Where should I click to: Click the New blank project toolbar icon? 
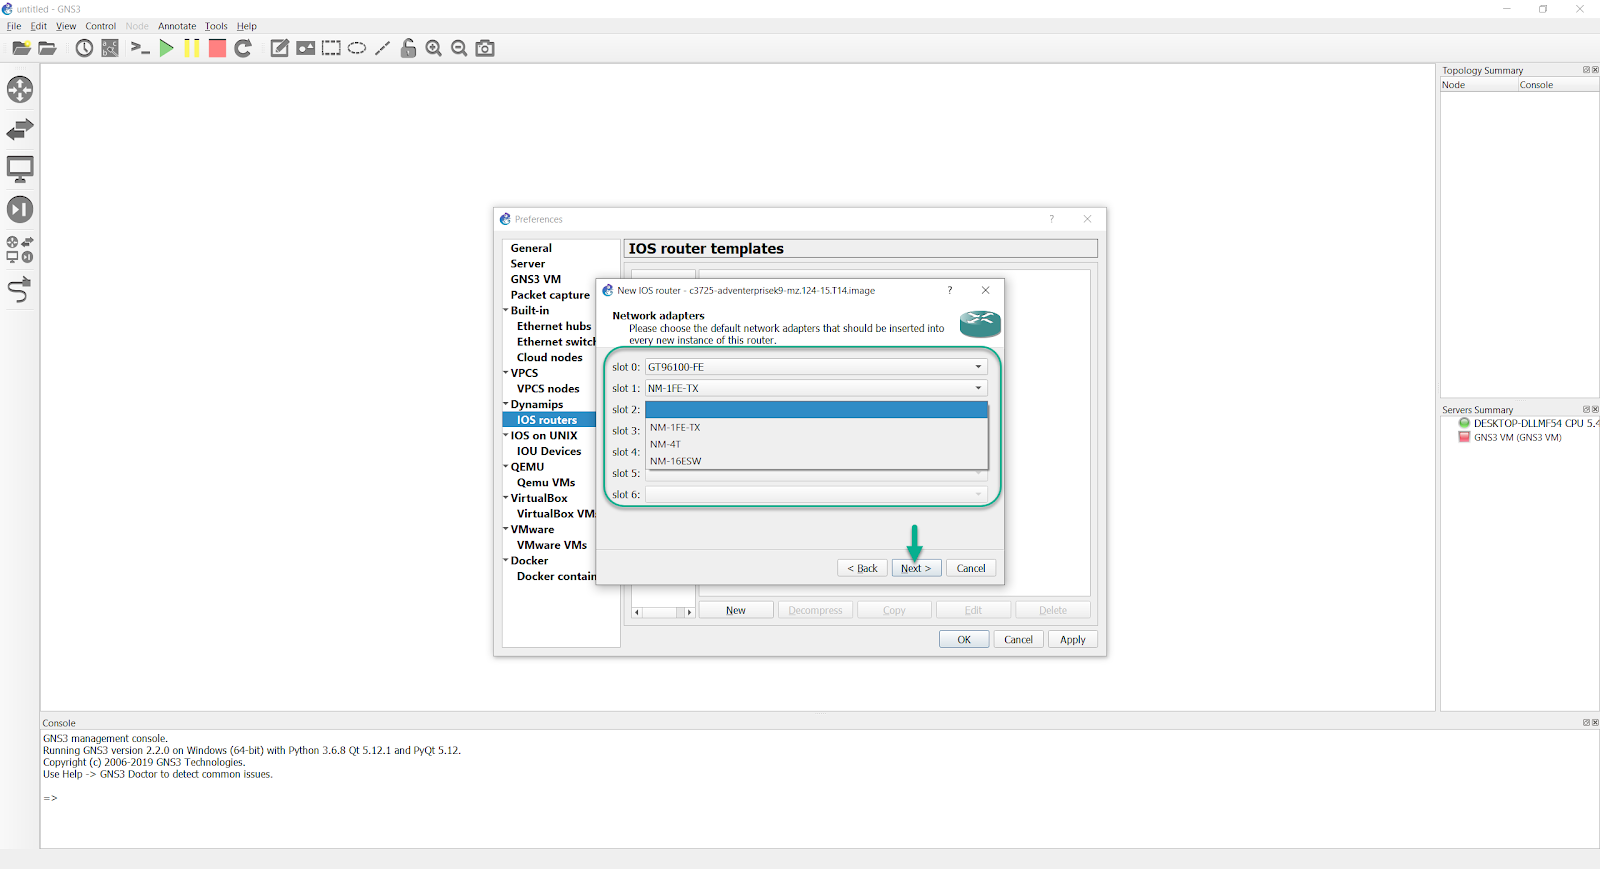click(21, 48)
